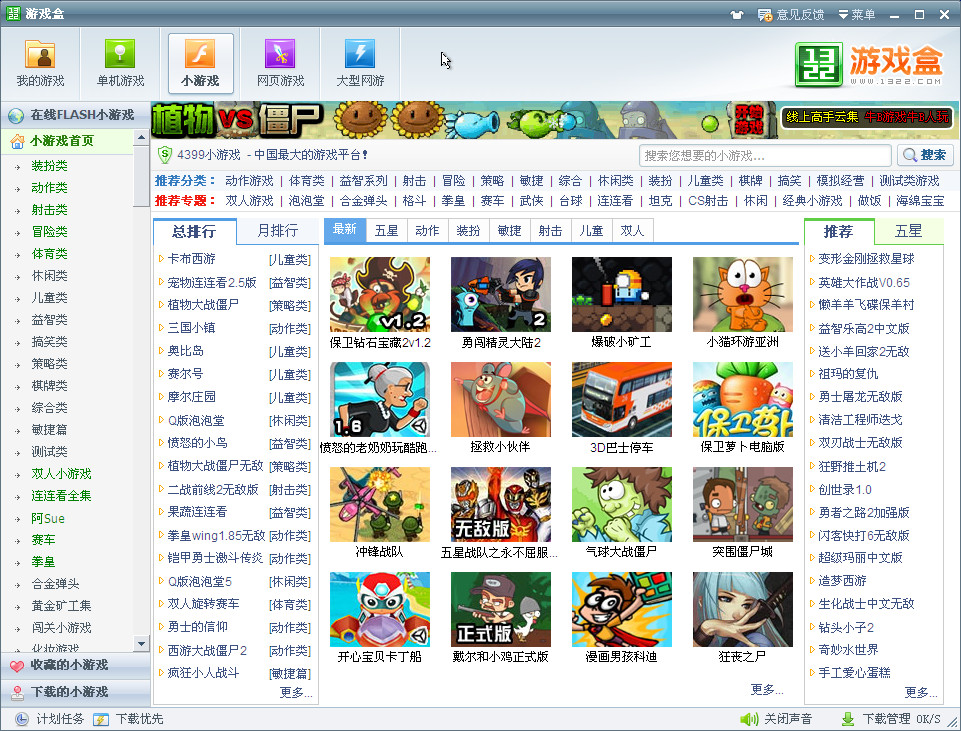The width and height of the screenshot is (961, 731).
Task: Click 更多 below game thumbnails
Action: (767, 690)
